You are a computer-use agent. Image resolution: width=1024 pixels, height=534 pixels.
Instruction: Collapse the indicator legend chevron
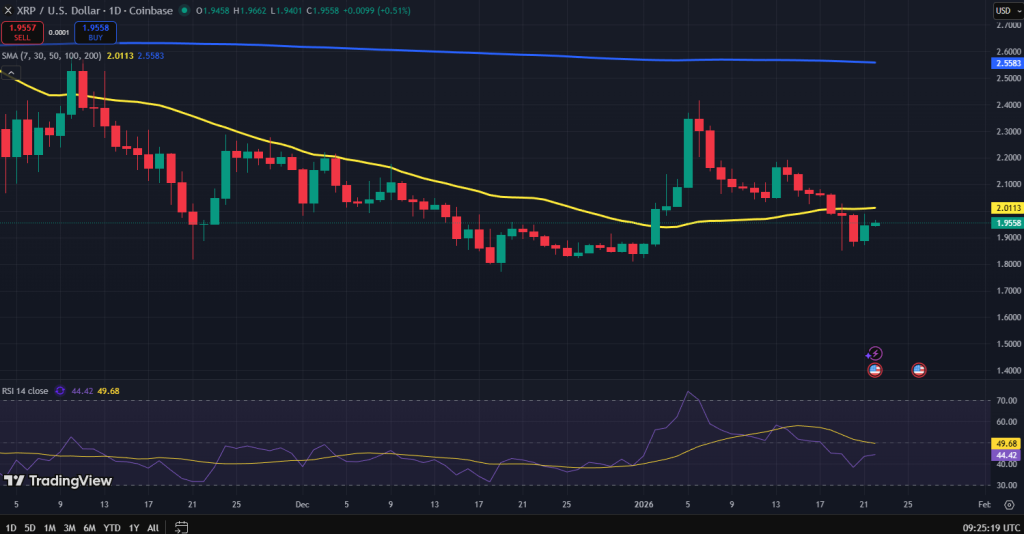coord(11,73)
